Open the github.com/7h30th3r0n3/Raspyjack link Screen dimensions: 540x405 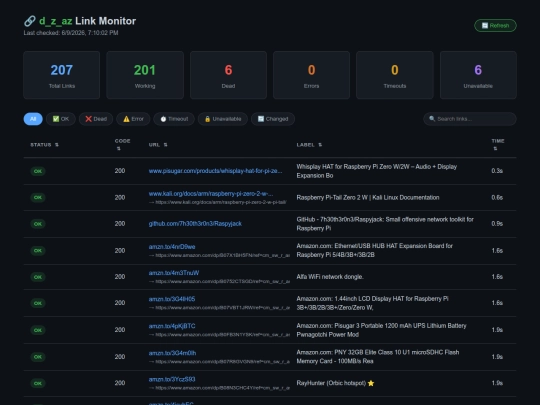point(195,224)
